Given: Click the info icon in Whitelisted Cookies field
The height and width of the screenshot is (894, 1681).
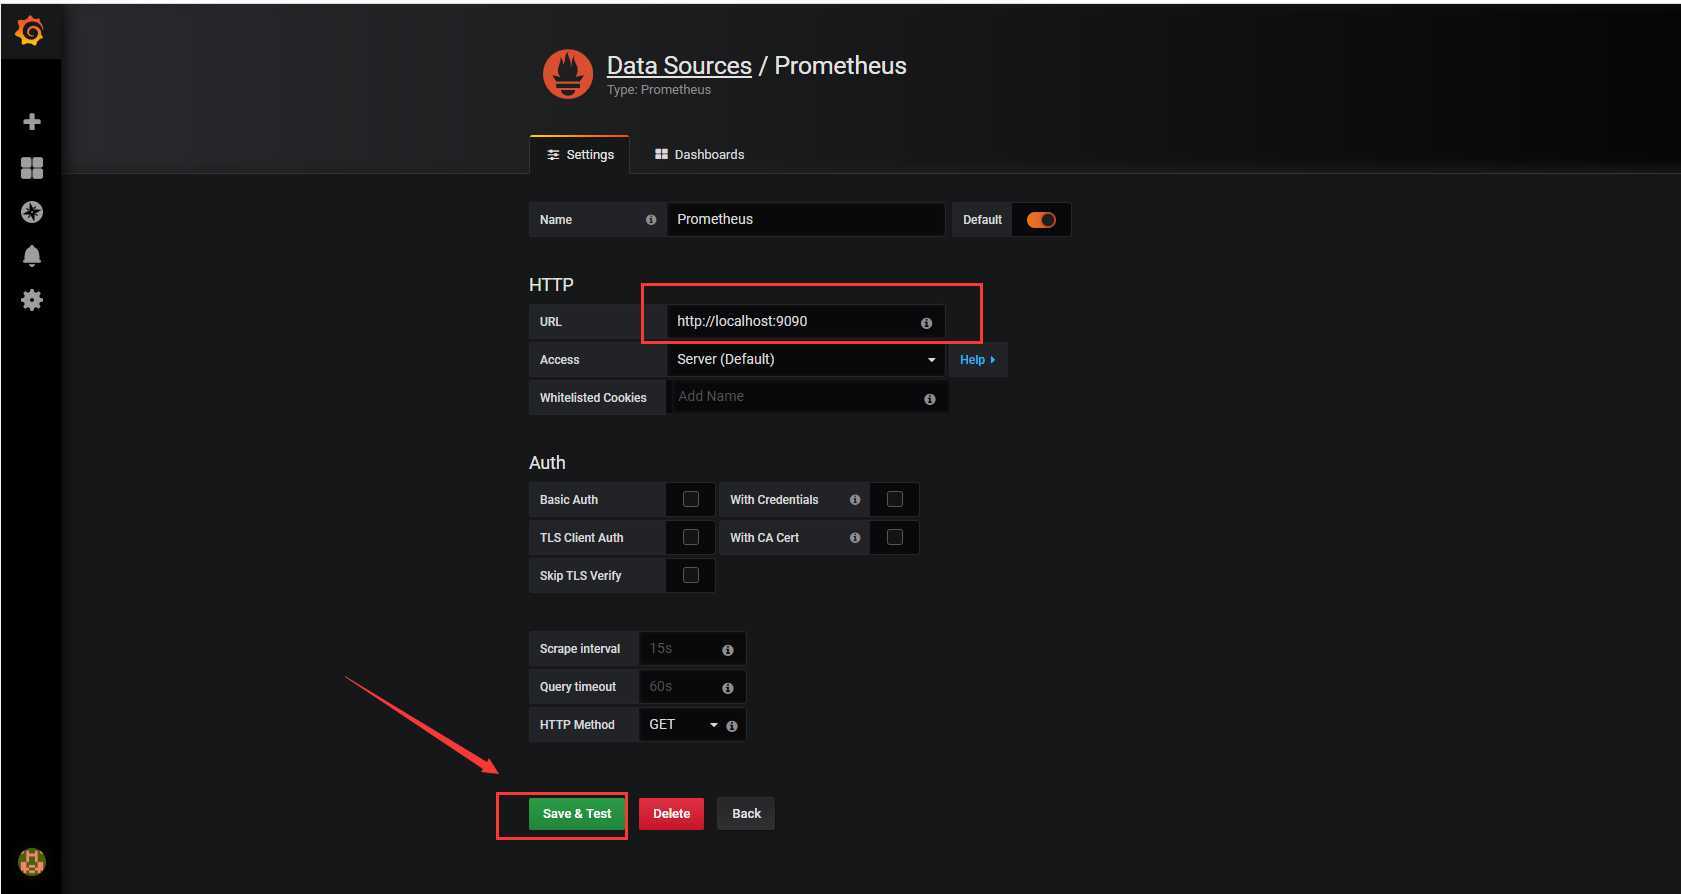Looking at the screenshot, I should [x=930, y=399].
